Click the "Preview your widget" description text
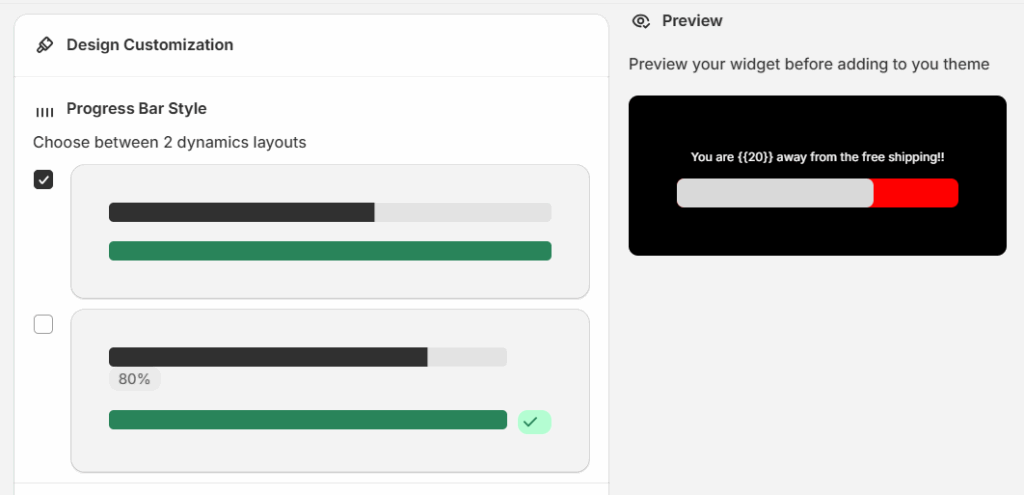 tap(809, 64)
